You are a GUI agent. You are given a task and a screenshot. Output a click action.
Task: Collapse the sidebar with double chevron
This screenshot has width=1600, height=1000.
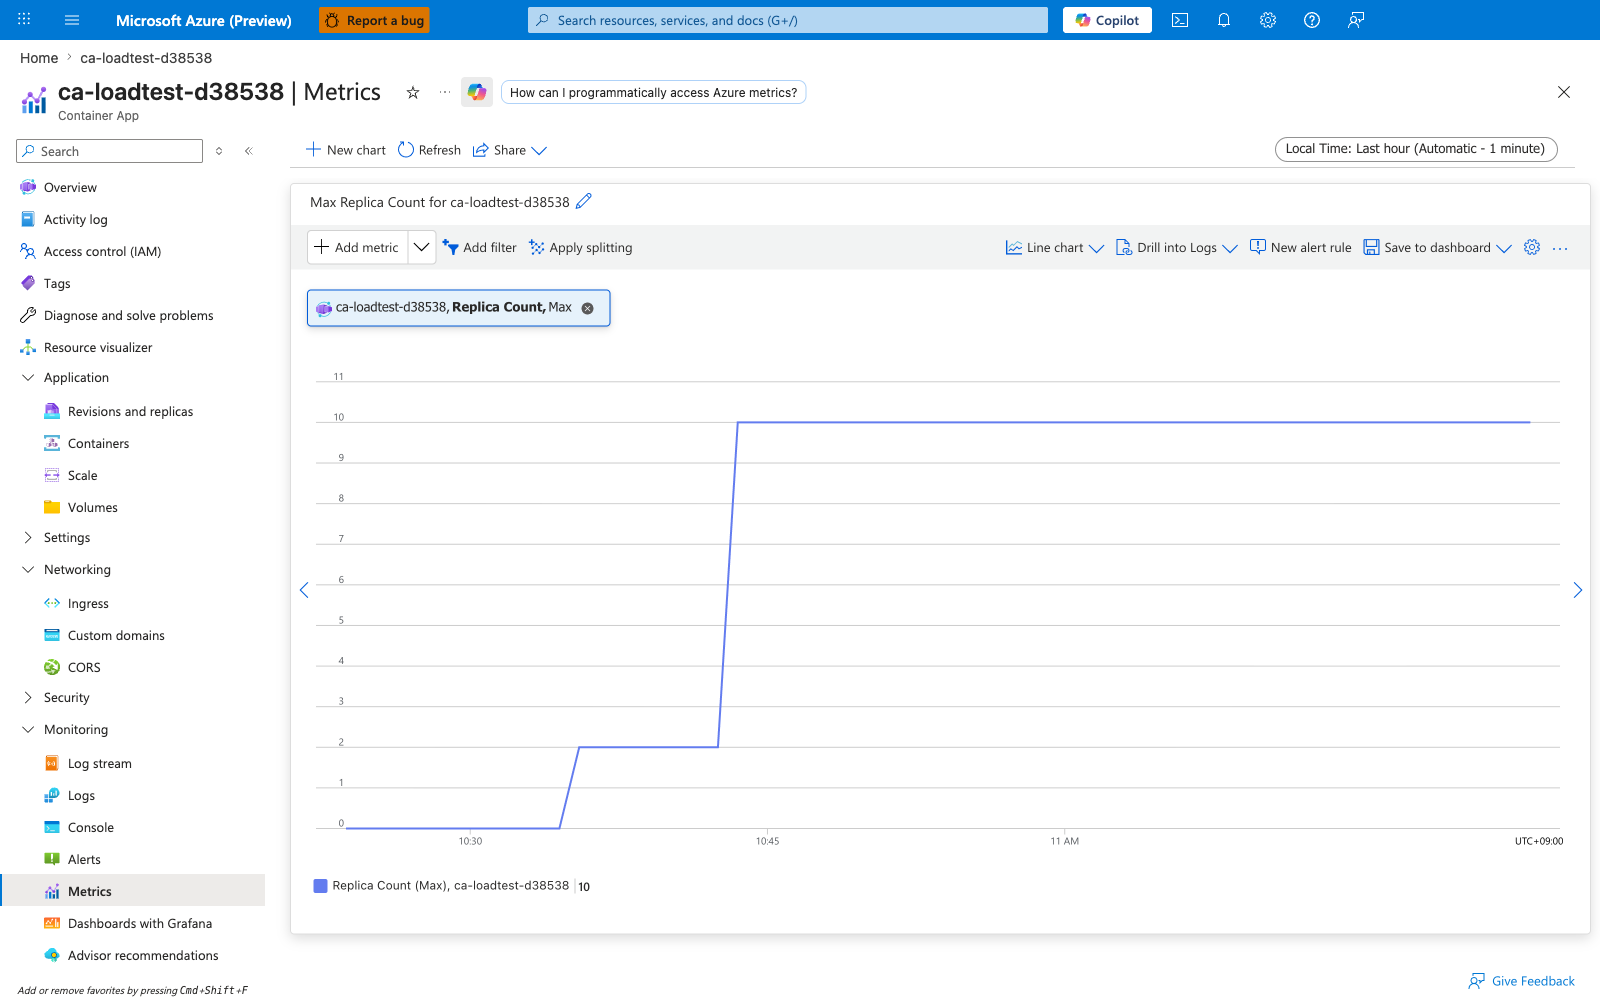pos(249,151)
